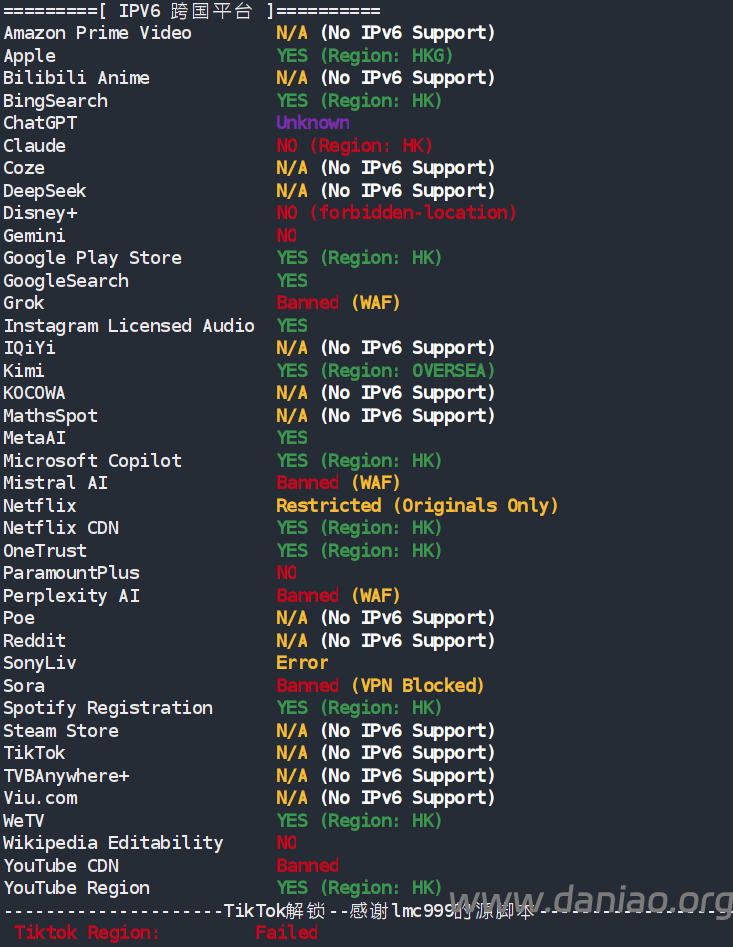Screen dimensions: 733x947
Task: Click the Spotify Registration row label
Action: pyautogui.click(x=109, y=708)
